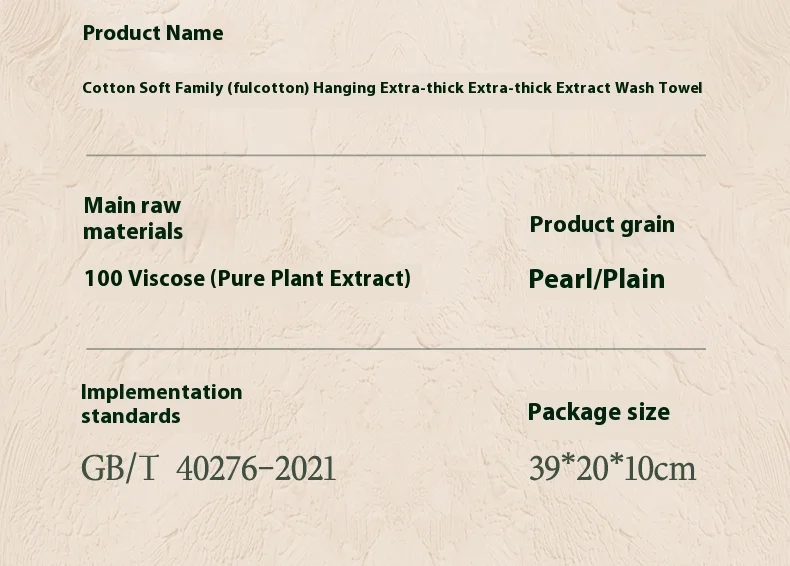This screenshot has height=566, width=790.
Task: Click the 'GB/T' prefix text
Action: [x=120, y=468]
